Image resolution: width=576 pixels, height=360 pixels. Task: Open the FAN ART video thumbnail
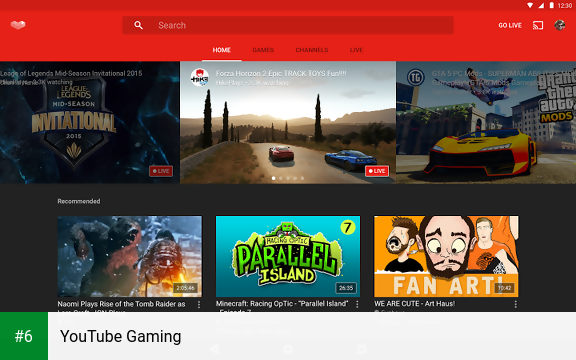pos(446,256)
